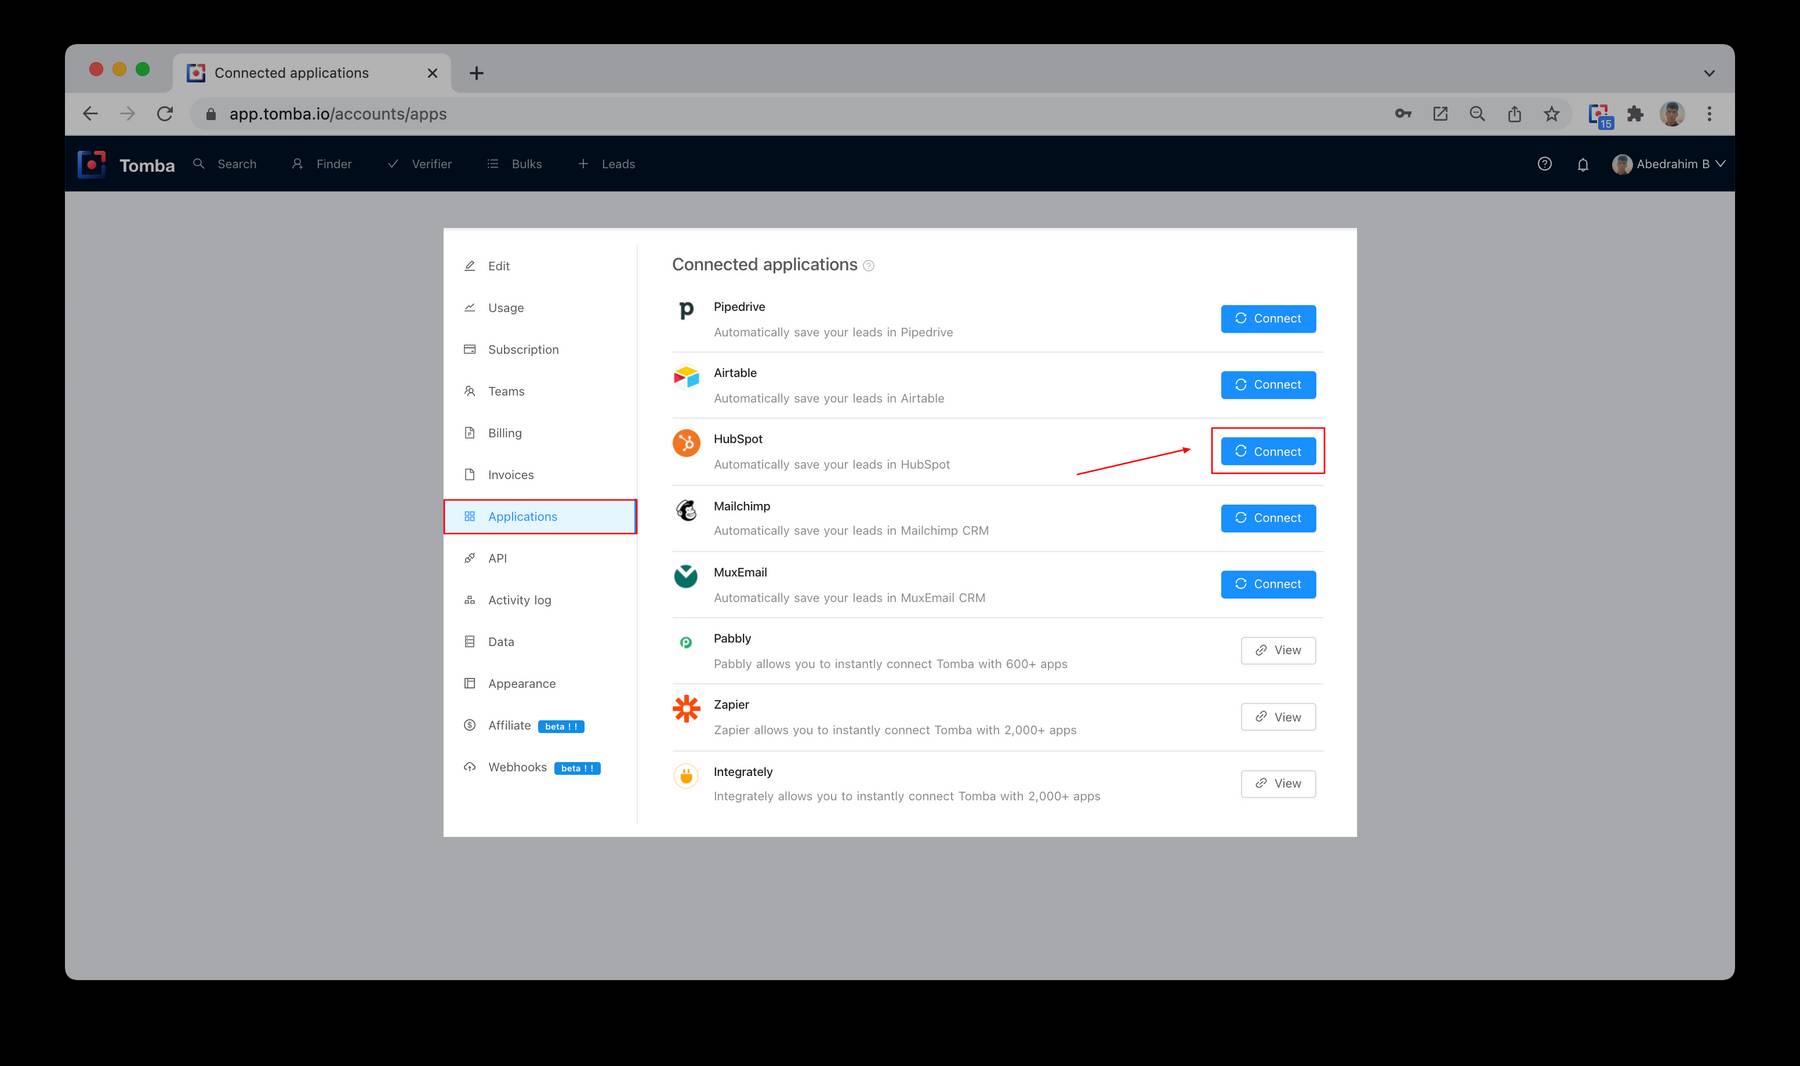Image resolution: width=1800 pixels, height=1066 pixels.
Task: Open the notifications bell icon
Action: [1583, 164]
